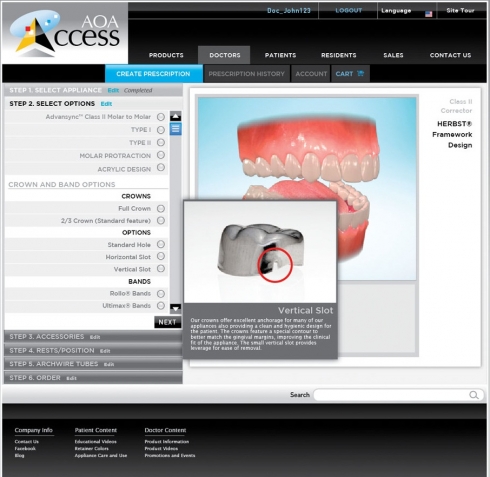The width and height of the screenshot is (490, 477).
Task: Click the search magnifier icon
Action: pyautogui.click(x=474, y=395)
